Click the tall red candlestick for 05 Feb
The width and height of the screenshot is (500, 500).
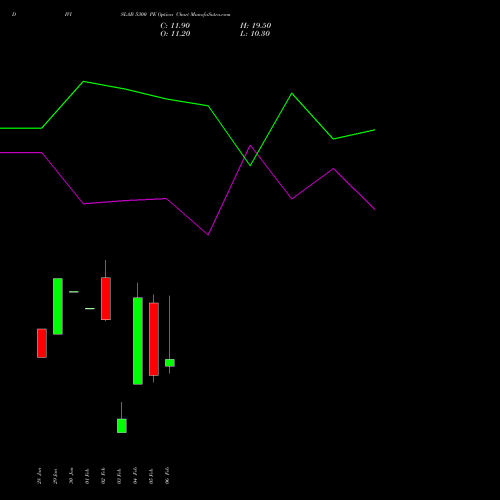click(154, 339)
